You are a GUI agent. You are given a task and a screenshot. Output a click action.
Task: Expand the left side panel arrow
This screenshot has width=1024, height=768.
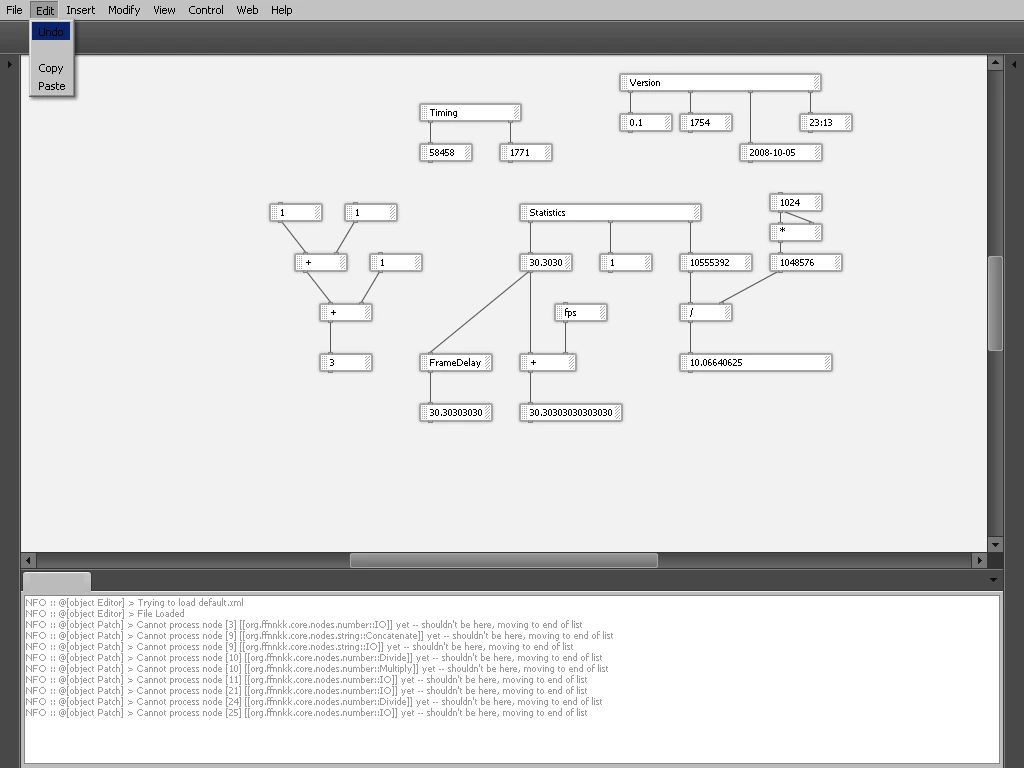coord(9,64)
